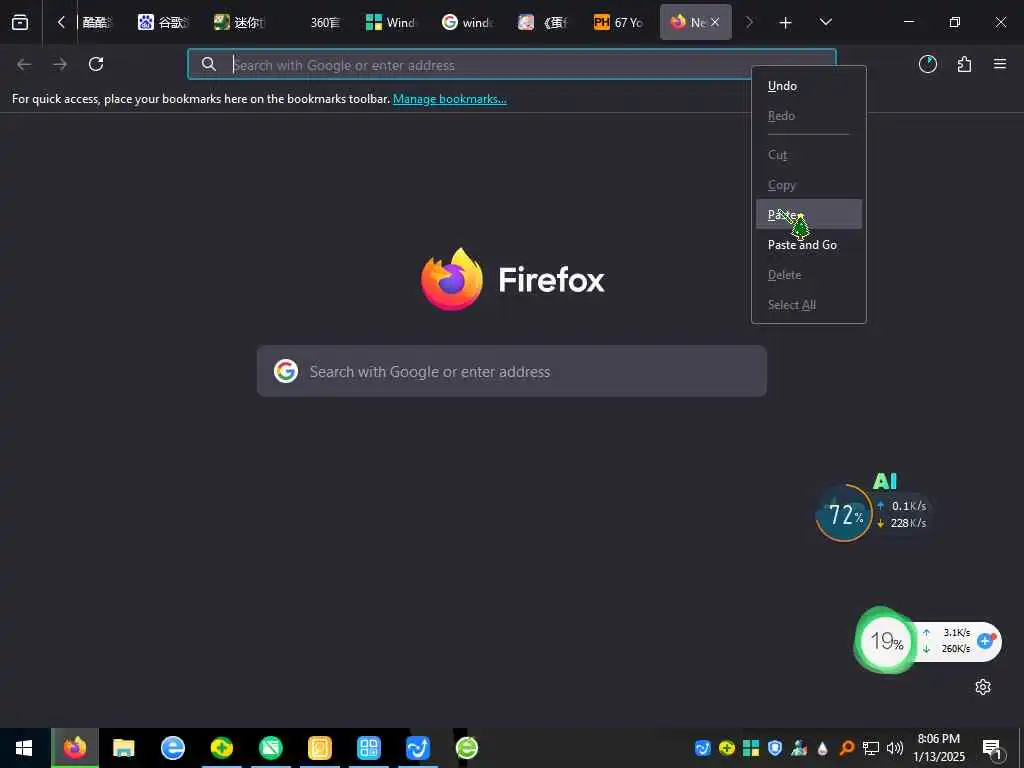
Task: Open Internet Explorer from the taskbar
Action: pyautogui.click(x=172, y=748)
